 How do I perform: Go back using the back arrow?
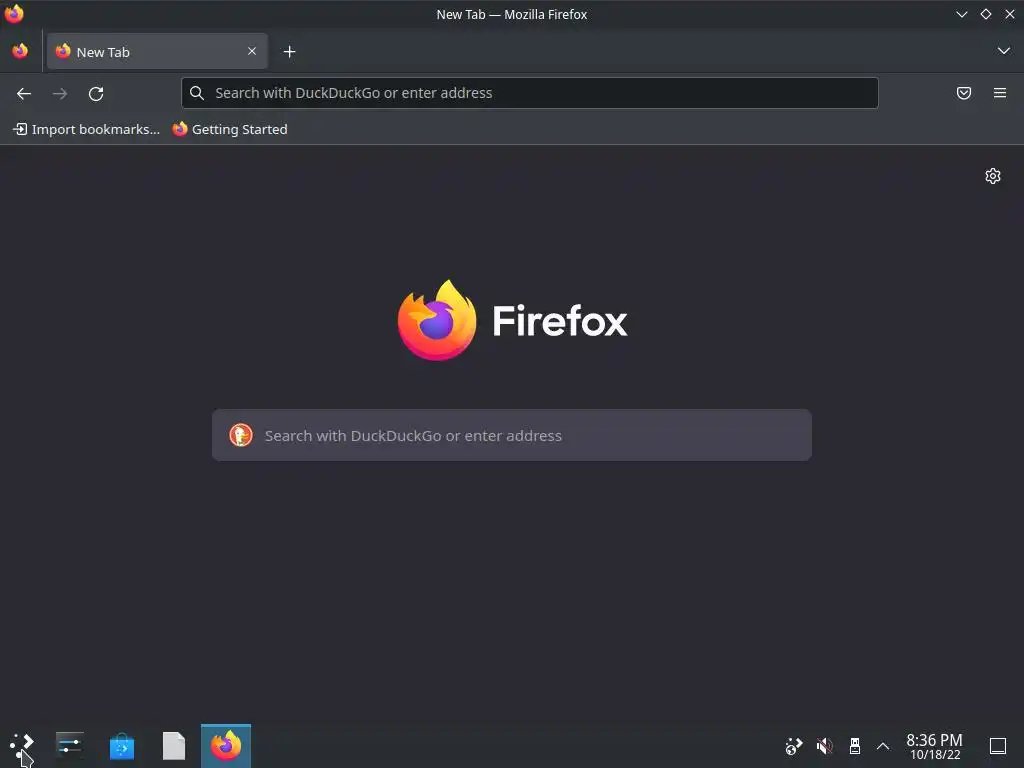click(x=24, y=93)
